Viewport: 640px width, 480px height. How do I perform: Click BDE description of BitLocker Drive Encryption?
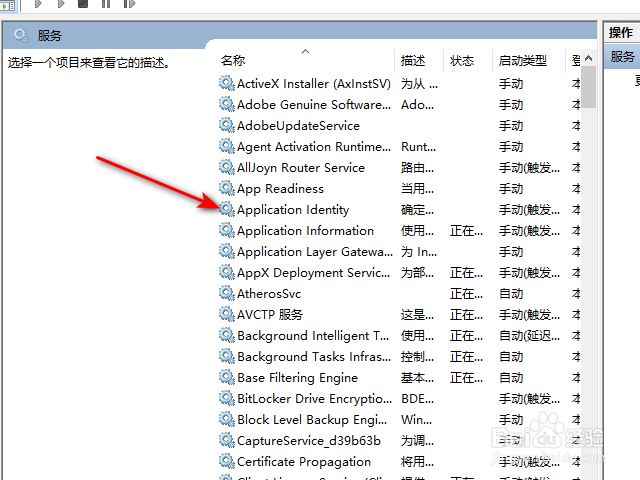click(418, 399)
